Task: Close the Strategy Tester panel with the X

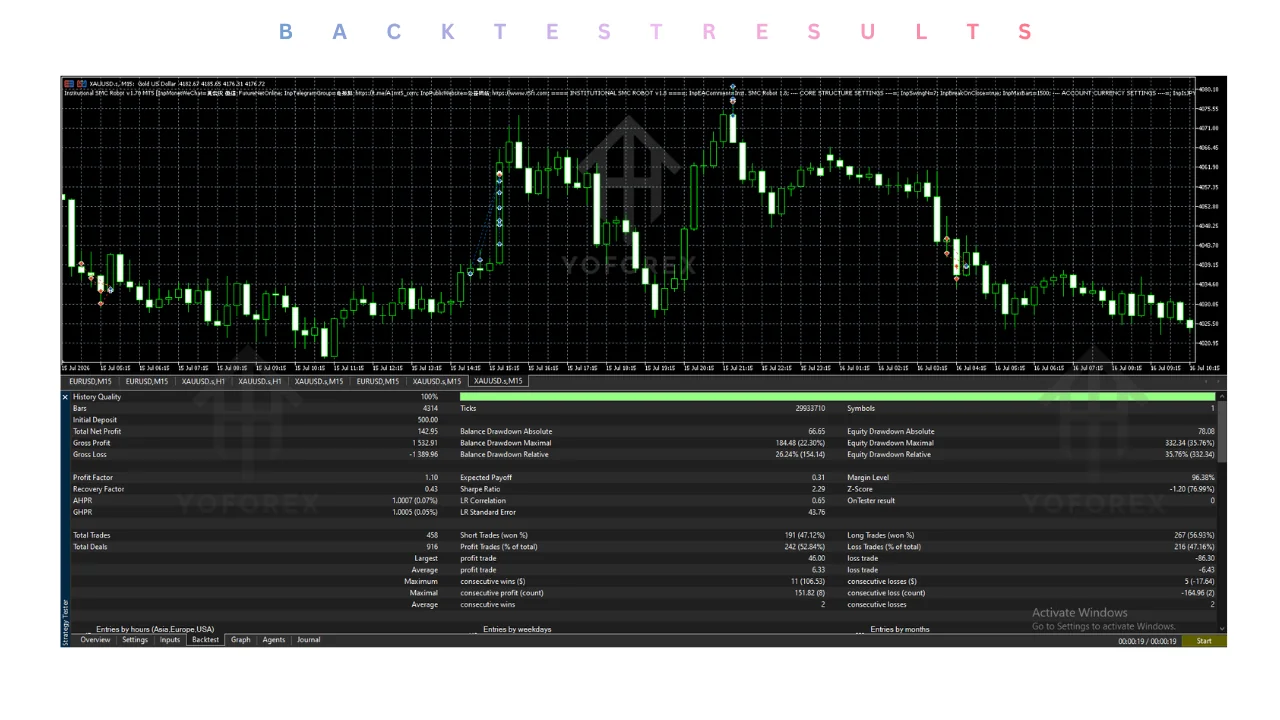Action: pyautogui.click(x=66, y=397)
